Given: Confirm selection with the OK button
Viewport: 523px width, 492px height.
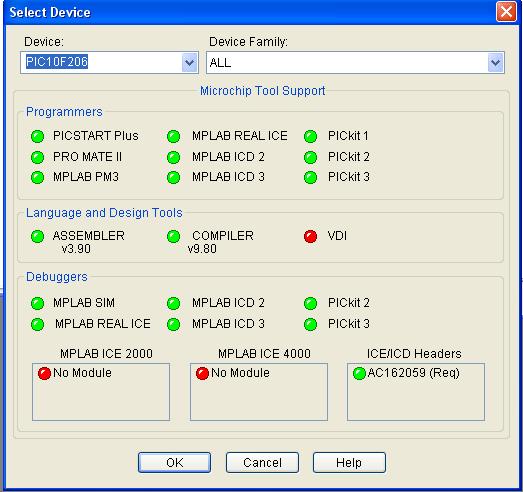Looking at the screenshot, I should [174, 462].
